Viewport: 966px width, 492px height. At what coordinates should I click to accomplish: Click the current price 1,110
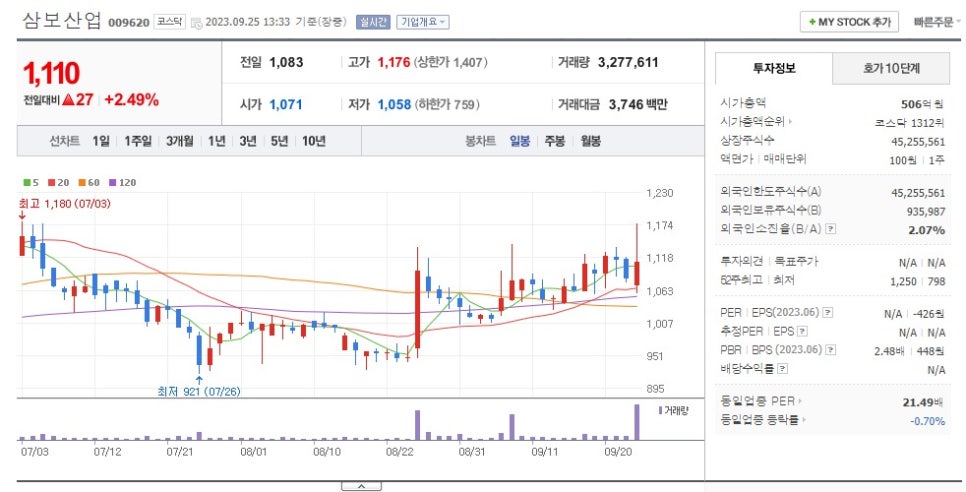pos(52,73)
